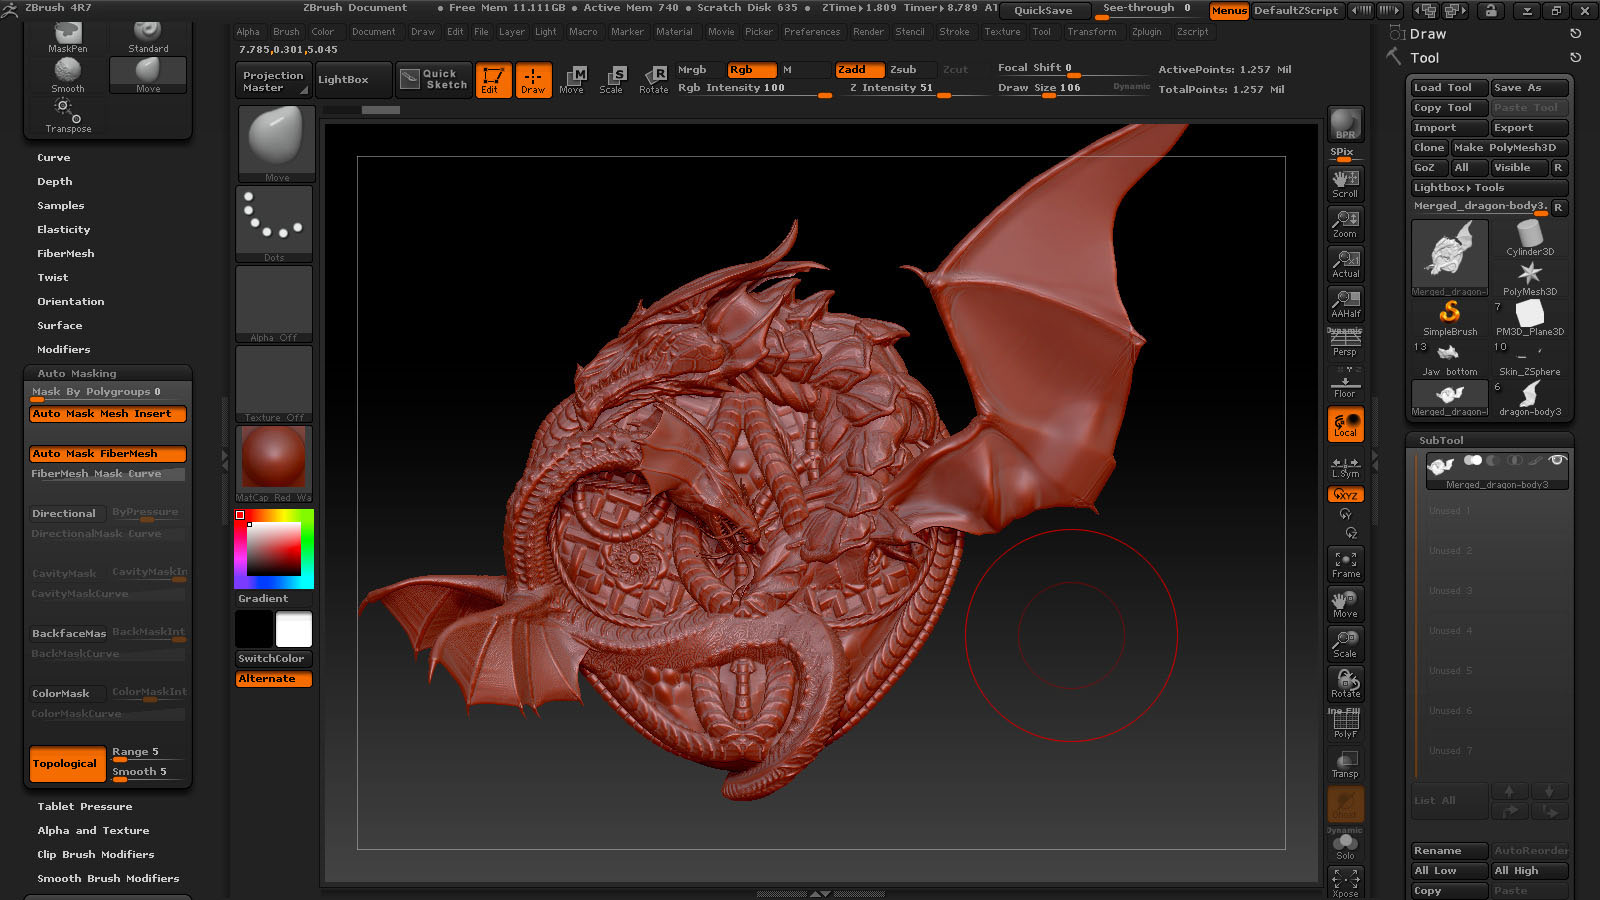This screenshot has height=900, width=1600.
Task: Enable PolyF wireframe display
Action: pyautogui.click(x=1345, y=723)
